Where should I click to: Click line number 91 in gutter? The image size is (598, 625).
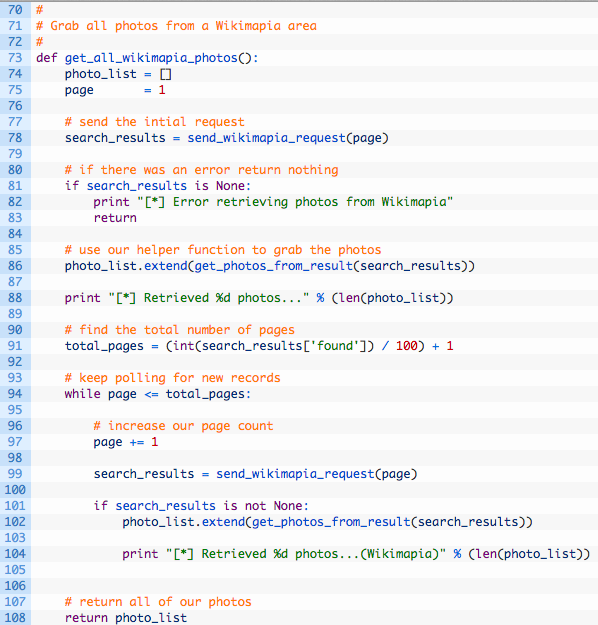[15, 346]
